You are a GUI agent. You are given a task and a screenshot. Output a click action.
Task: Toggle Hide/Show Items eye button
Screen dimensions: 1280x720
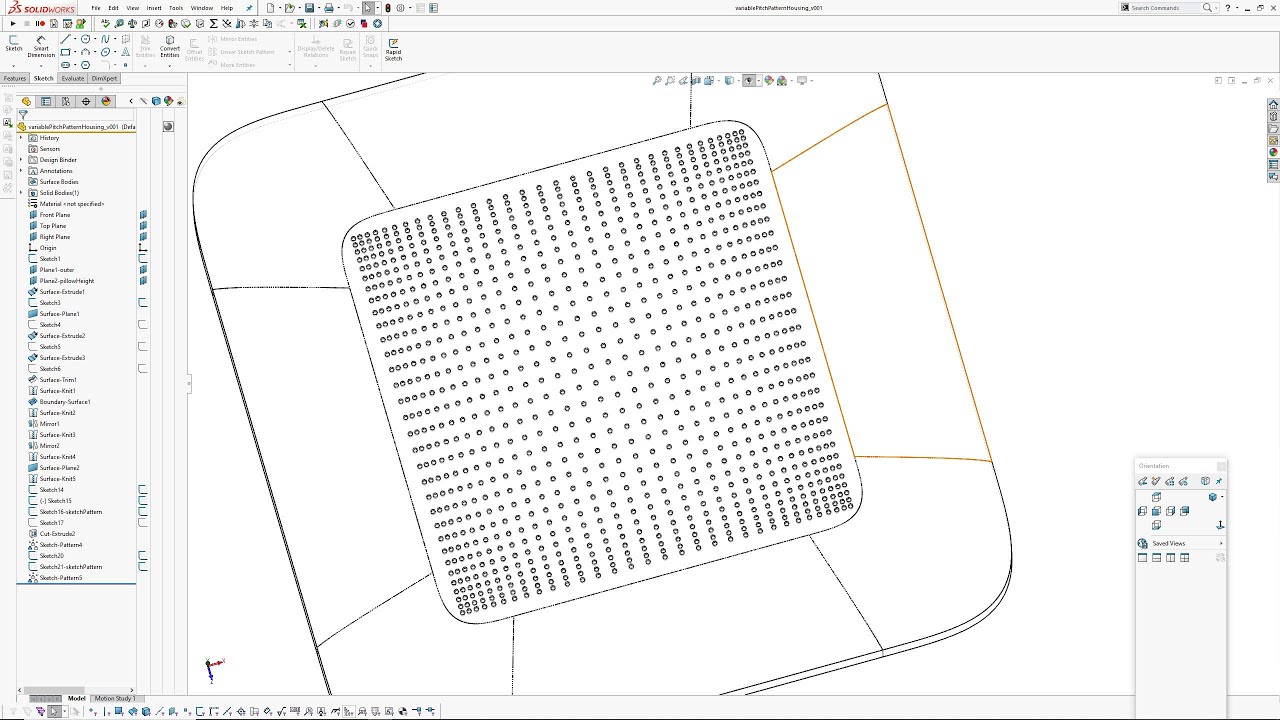click(x=749, y=80)
